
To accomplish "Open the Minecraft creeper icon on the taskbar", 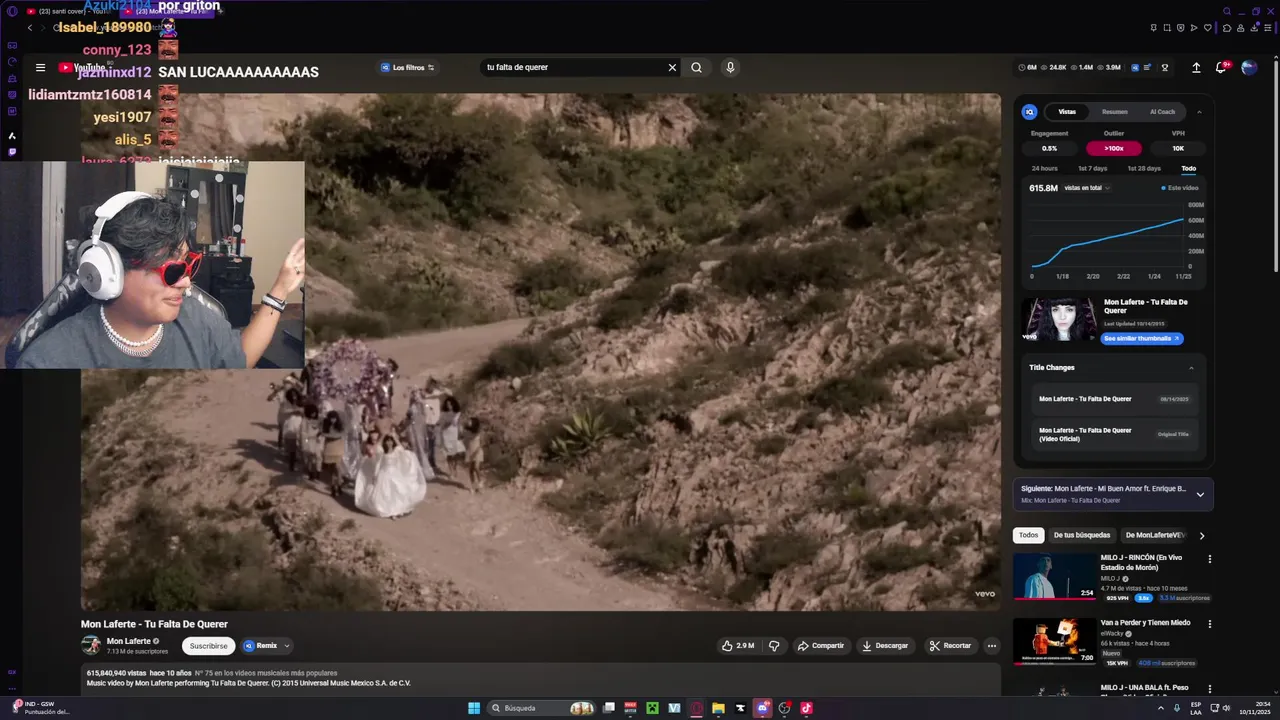I will point(652,708).
